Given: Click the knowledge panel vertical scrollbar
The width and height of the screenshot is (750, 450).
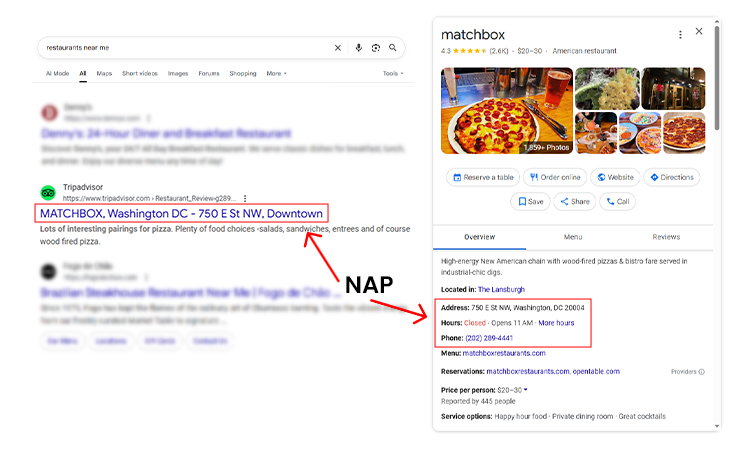Looking at the screenshot, I should [717, 77].
